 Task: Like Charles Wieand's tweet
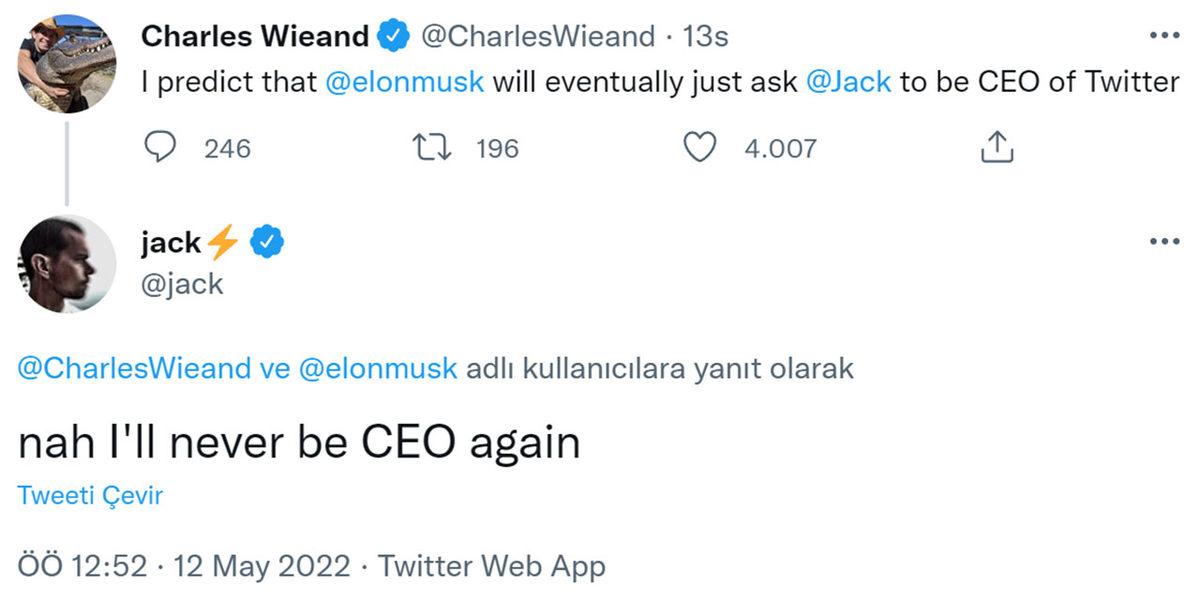pyautogui.click(x=701, y=147)
